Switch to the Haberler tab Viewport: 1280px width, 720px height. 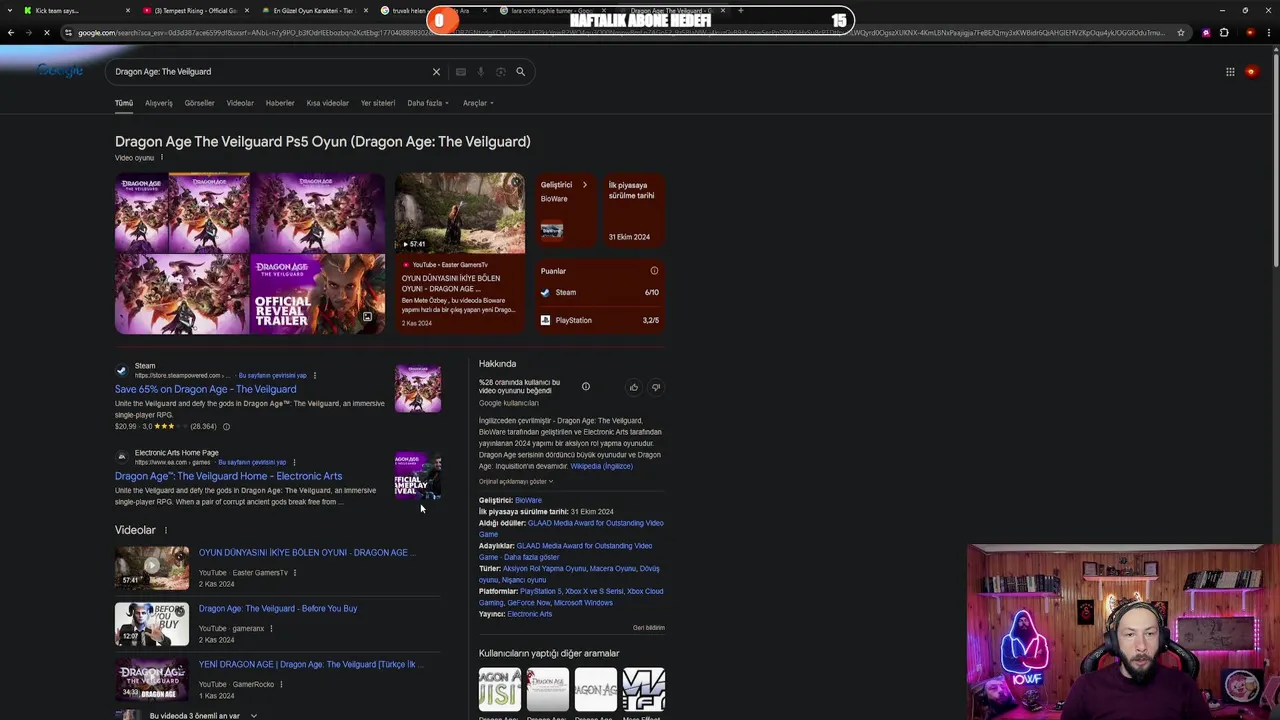(x=280, y=103)
